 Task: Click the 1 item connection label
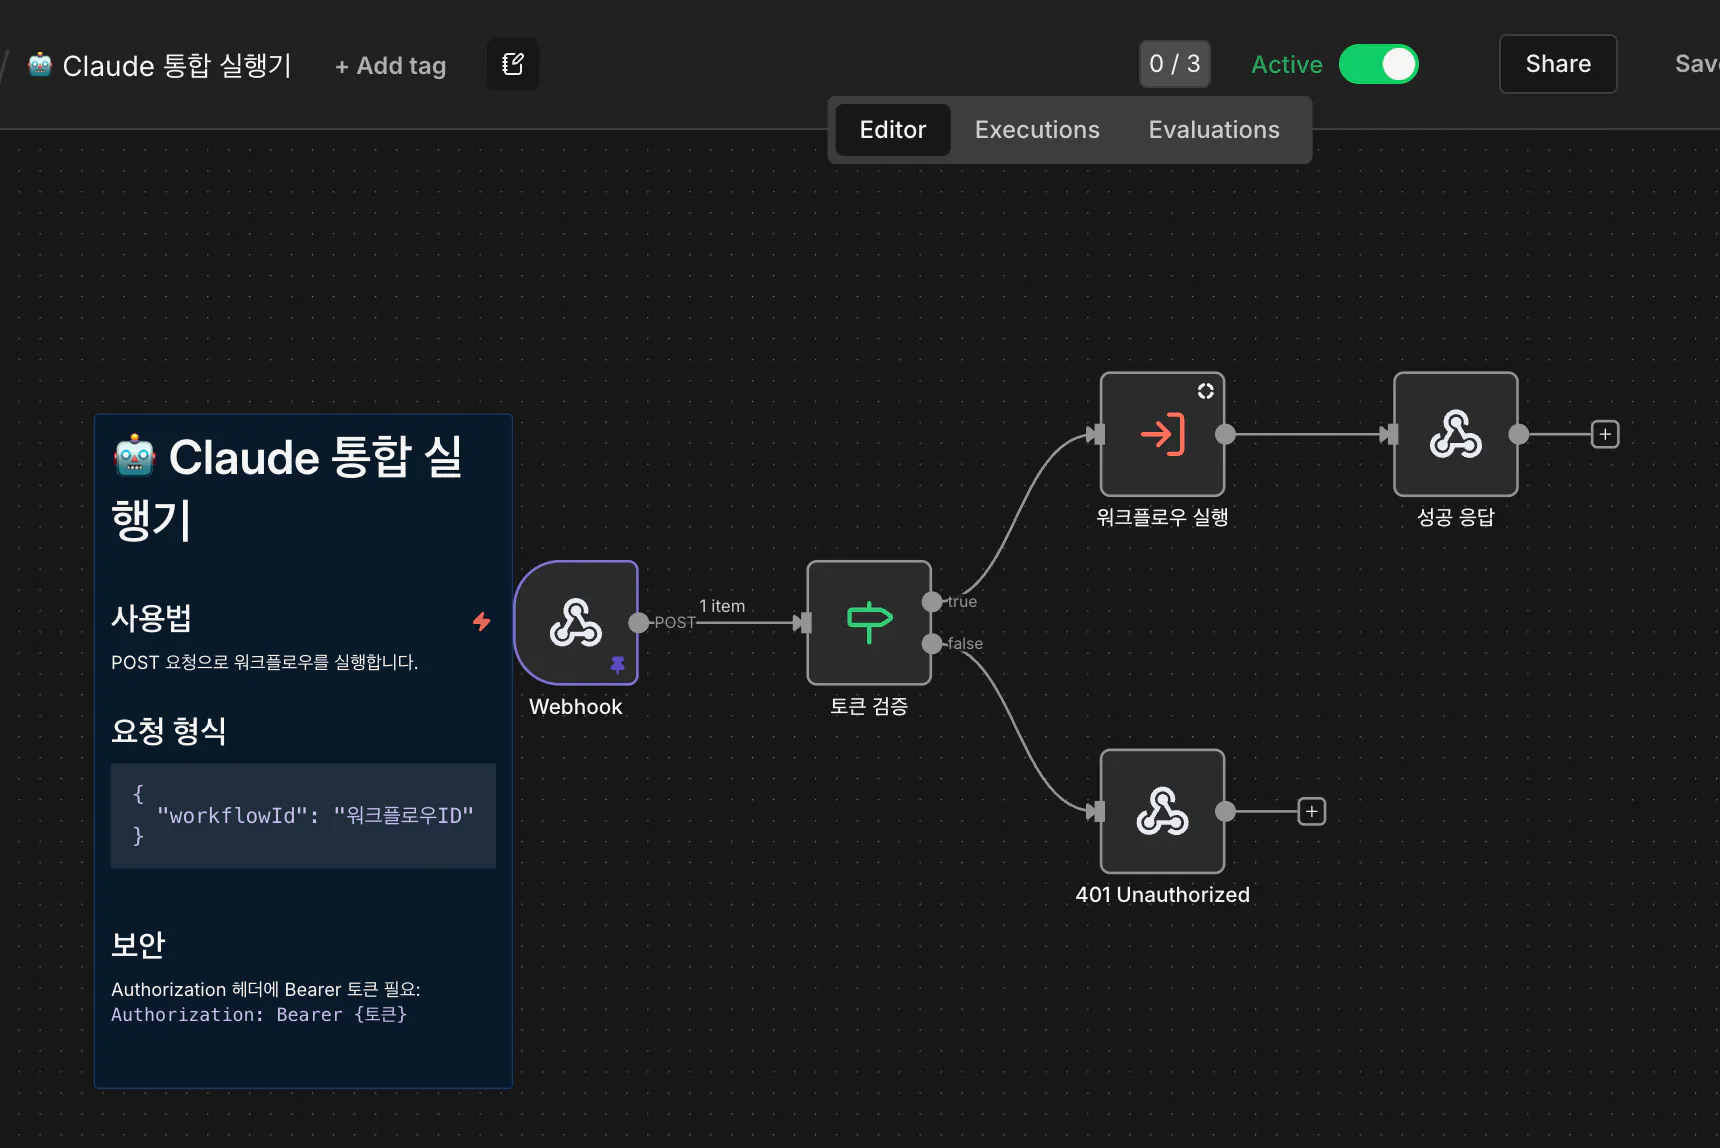coord(722,606)
